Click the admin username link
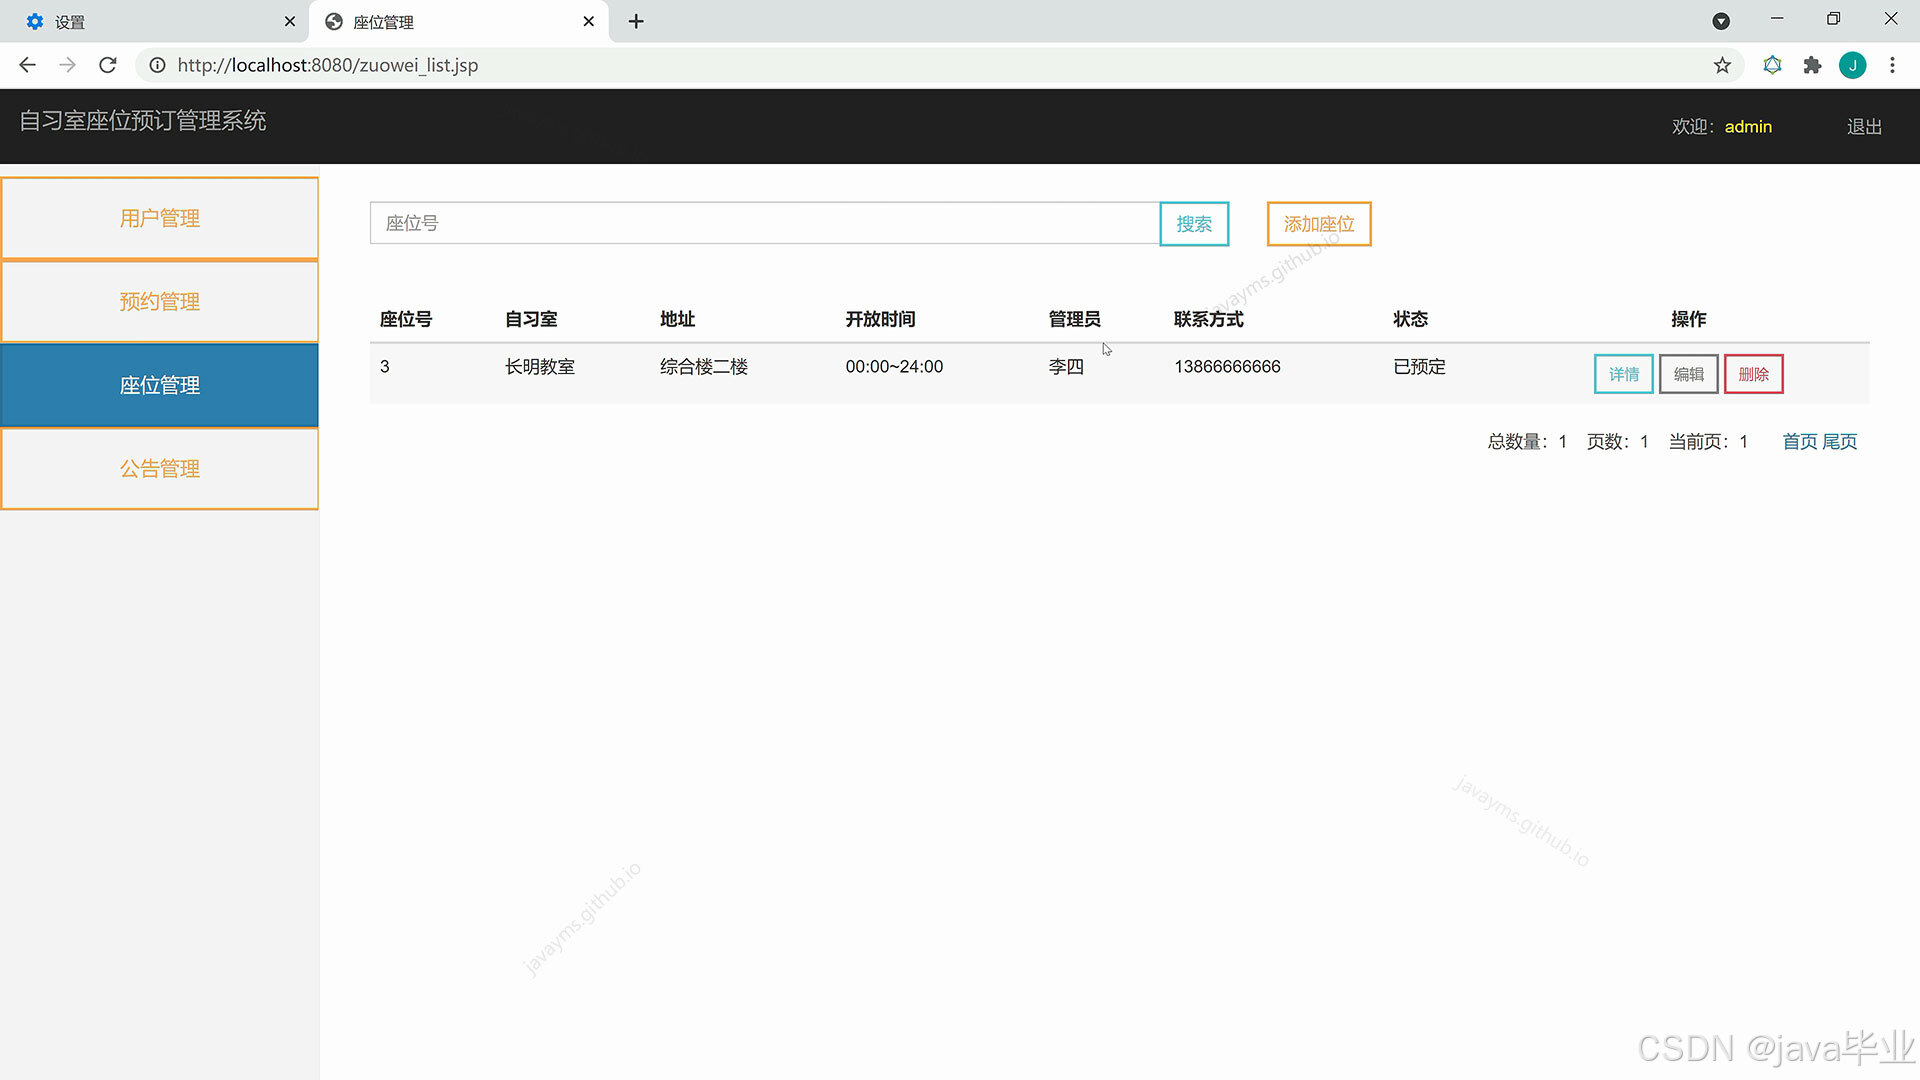The image size is (1920, 1080). coord(1748,127)
